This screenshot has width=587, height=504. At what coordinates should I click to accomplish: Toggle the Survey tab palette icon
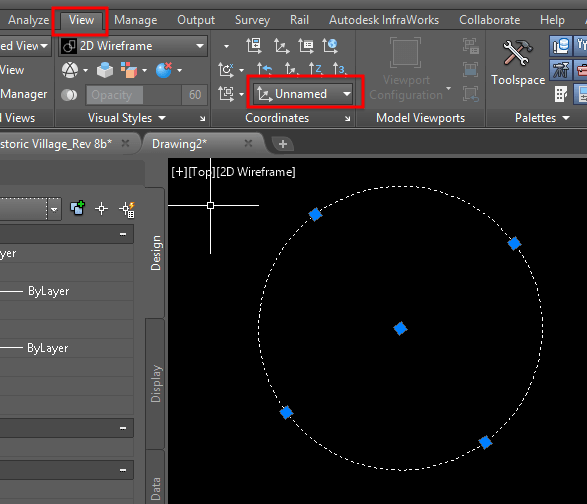click(561, 70)
